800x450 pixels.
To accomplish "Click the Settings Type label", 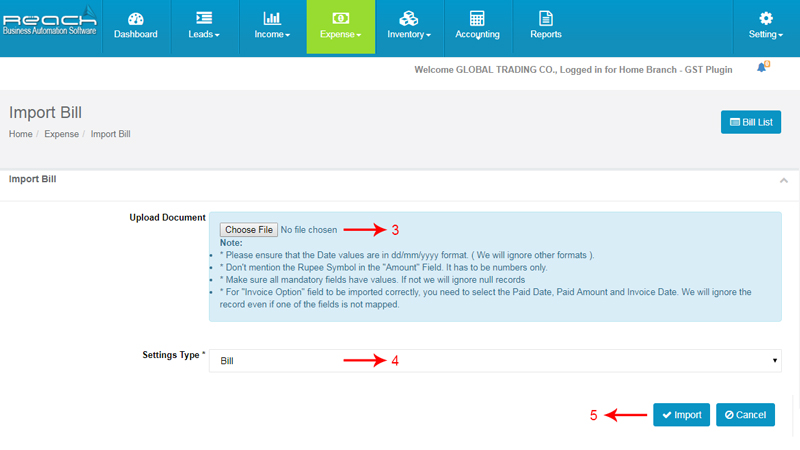I will pyautogui.click(x=173, y=355).
